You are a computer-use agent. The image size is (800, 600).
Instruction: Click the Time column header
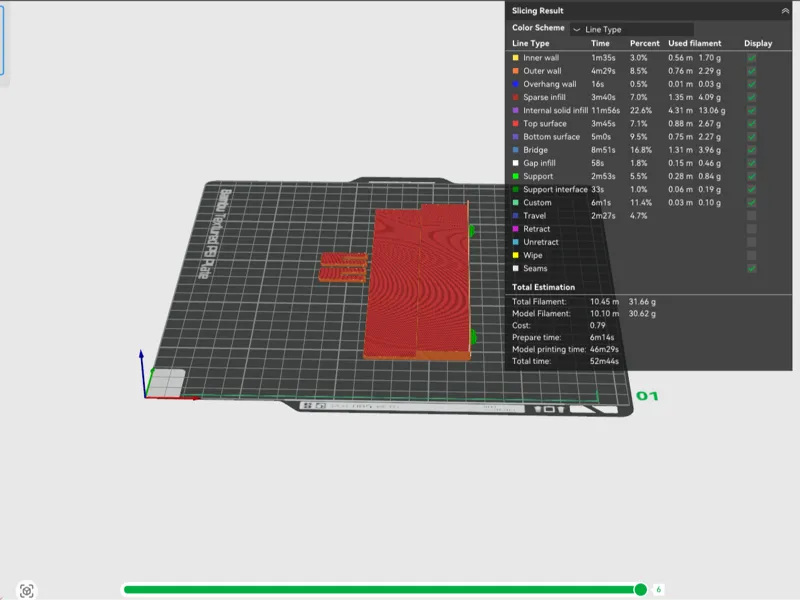(600, 43)
